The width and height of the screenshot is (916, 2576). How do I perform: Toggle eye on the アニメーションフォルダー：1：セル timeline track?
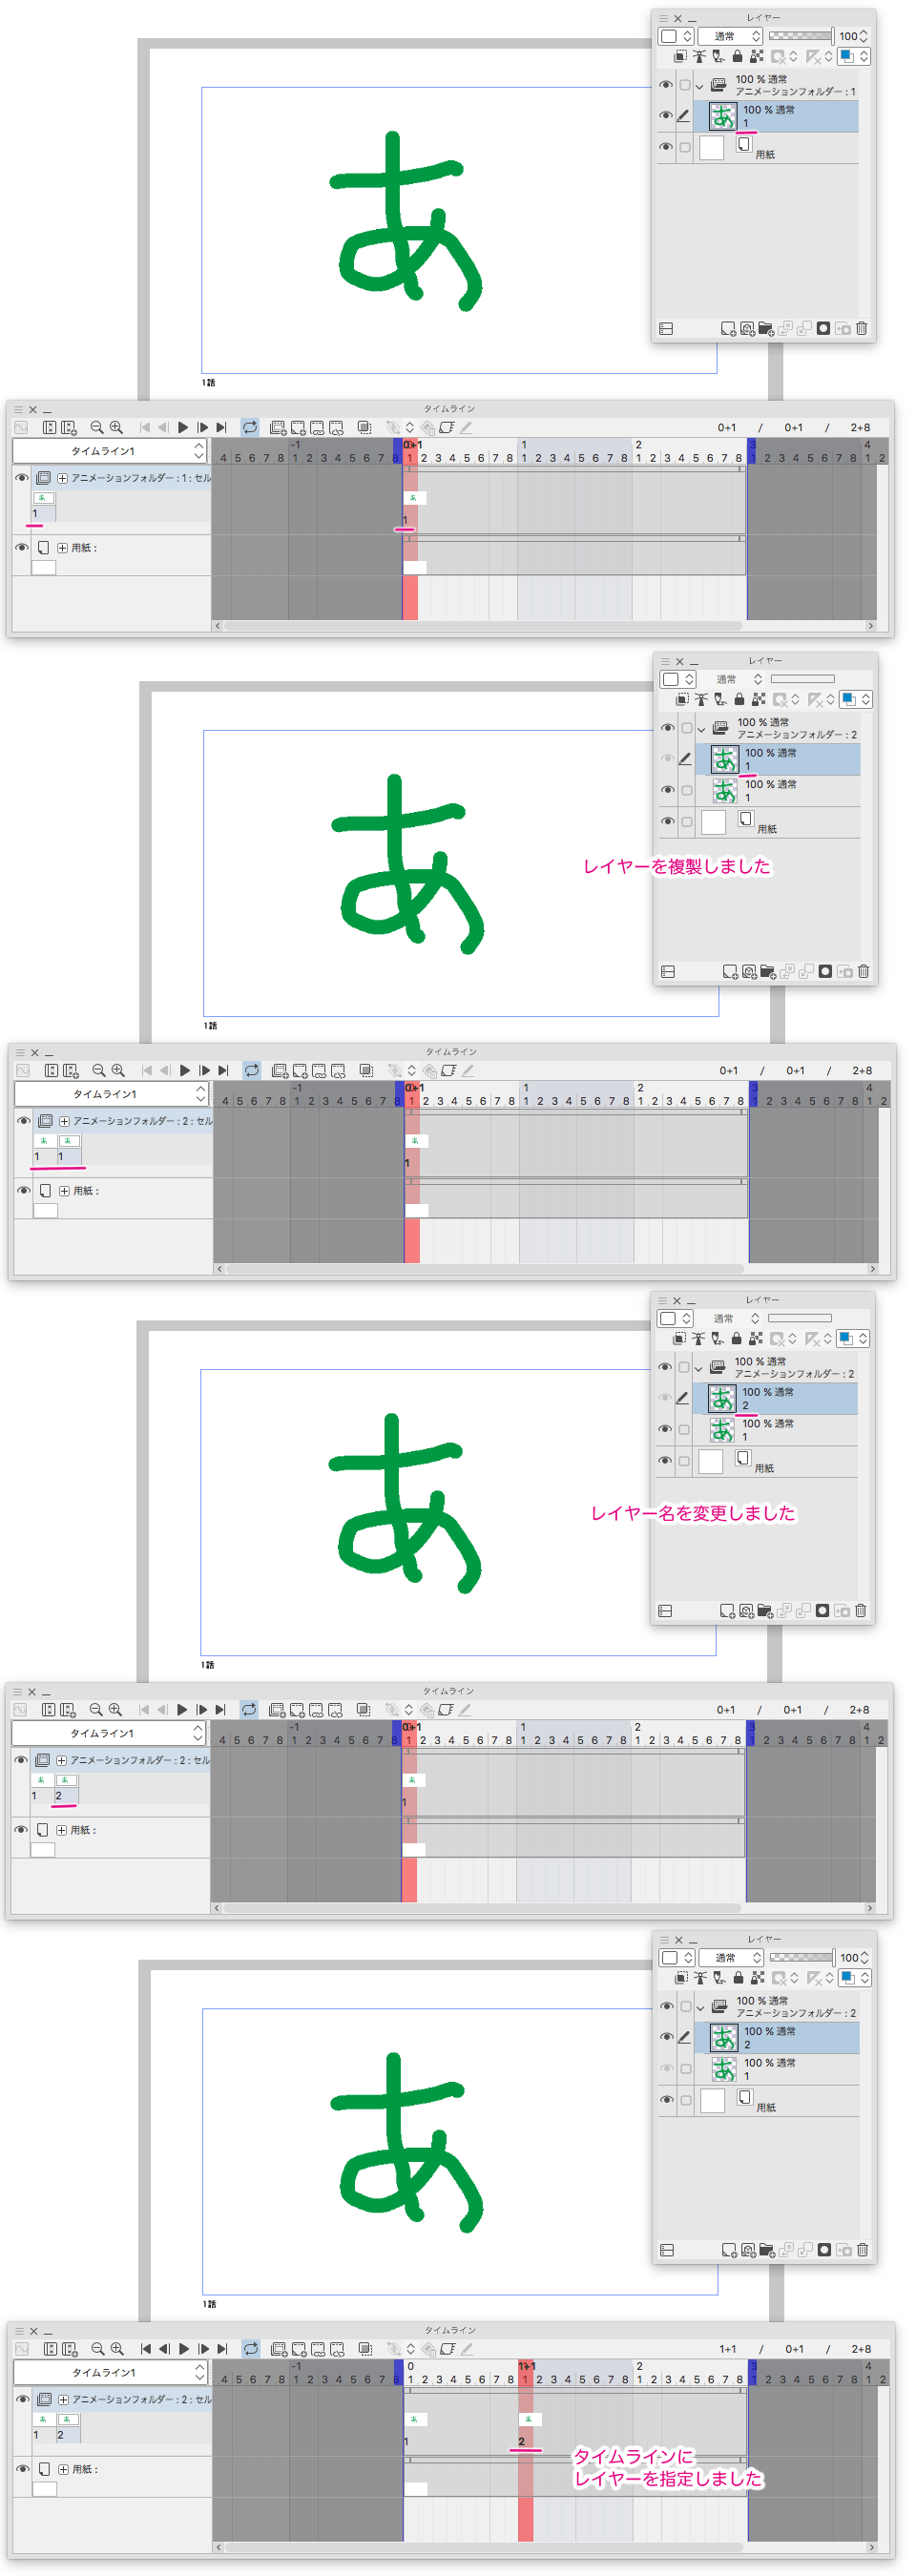[x=21, y=478]
